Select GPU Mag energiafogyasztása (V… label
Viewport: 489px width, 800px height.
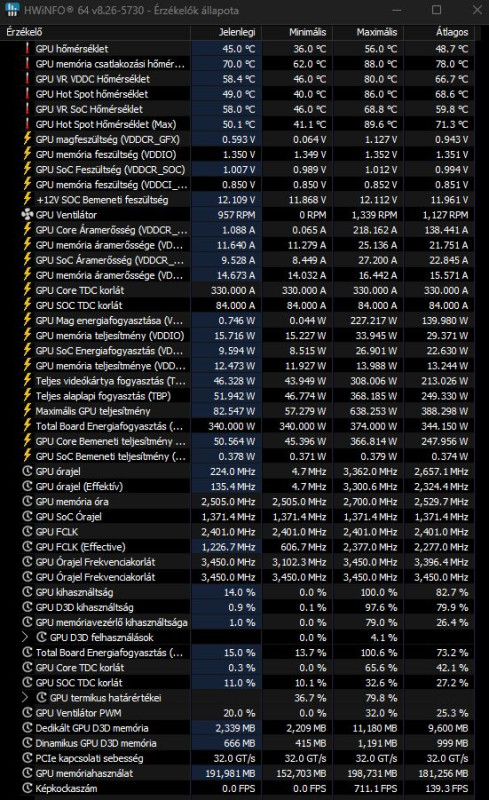(109, 320)
